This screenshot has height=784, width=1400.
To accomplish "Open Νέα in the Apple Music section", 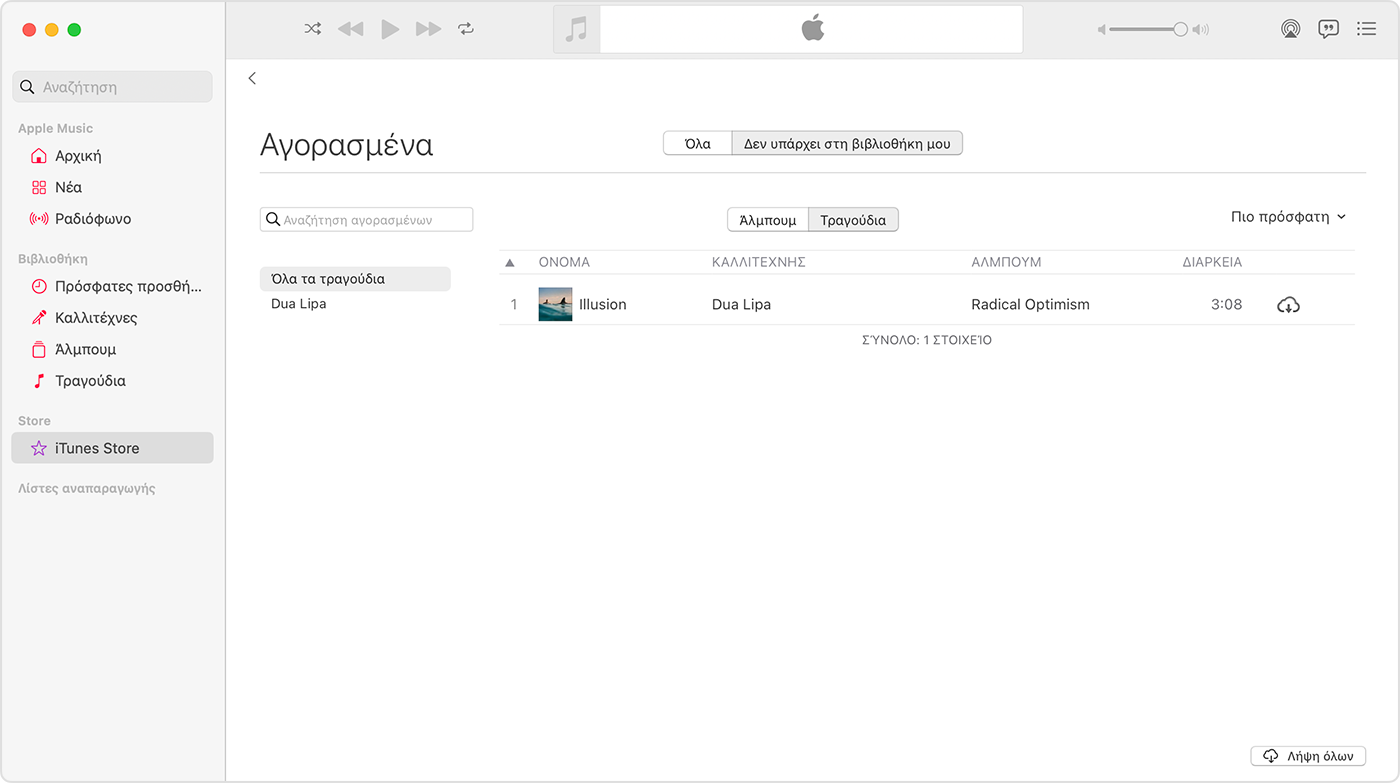I will 62,187.
